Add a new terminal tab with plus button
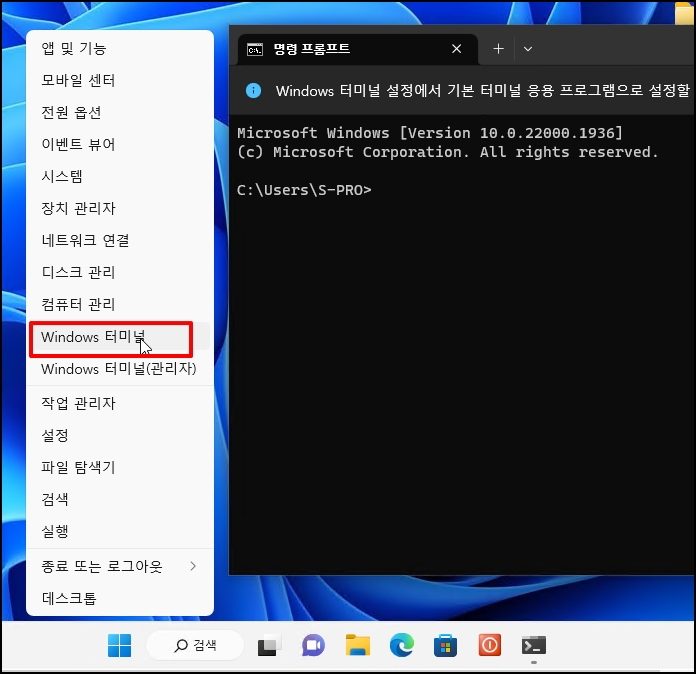 click(498, 49)
